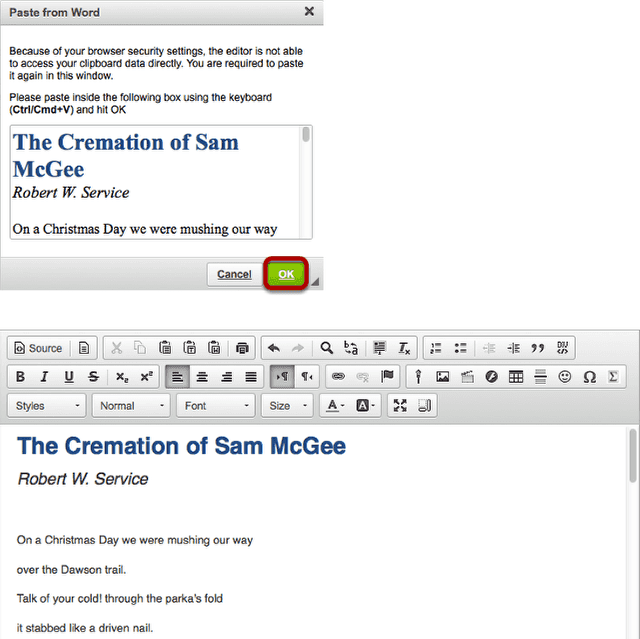This screenshot has height=639, width=640.
Task: Click the Image insert icon
Action: pos(442,377)
